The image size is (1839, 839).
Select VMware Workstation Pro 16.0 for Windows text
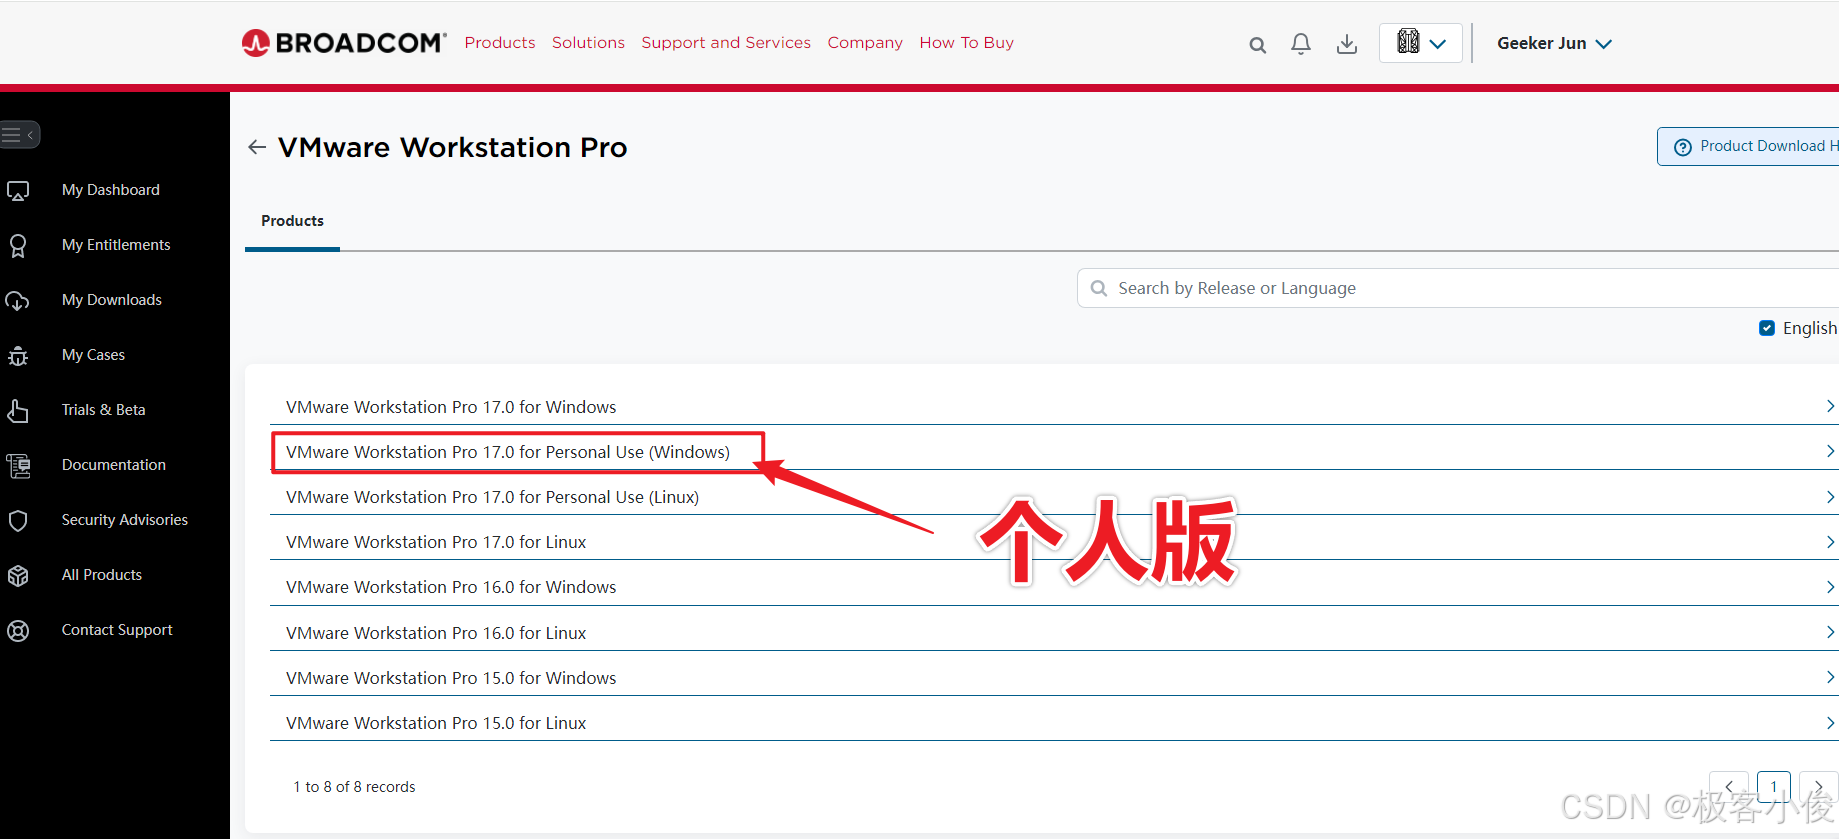[x=451, y=587]
